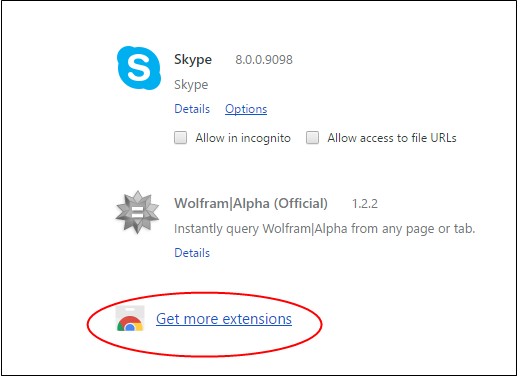This screenshot has width=521, height=376.
Task: Click the bold Skype extension title
Action: point(193,60)
